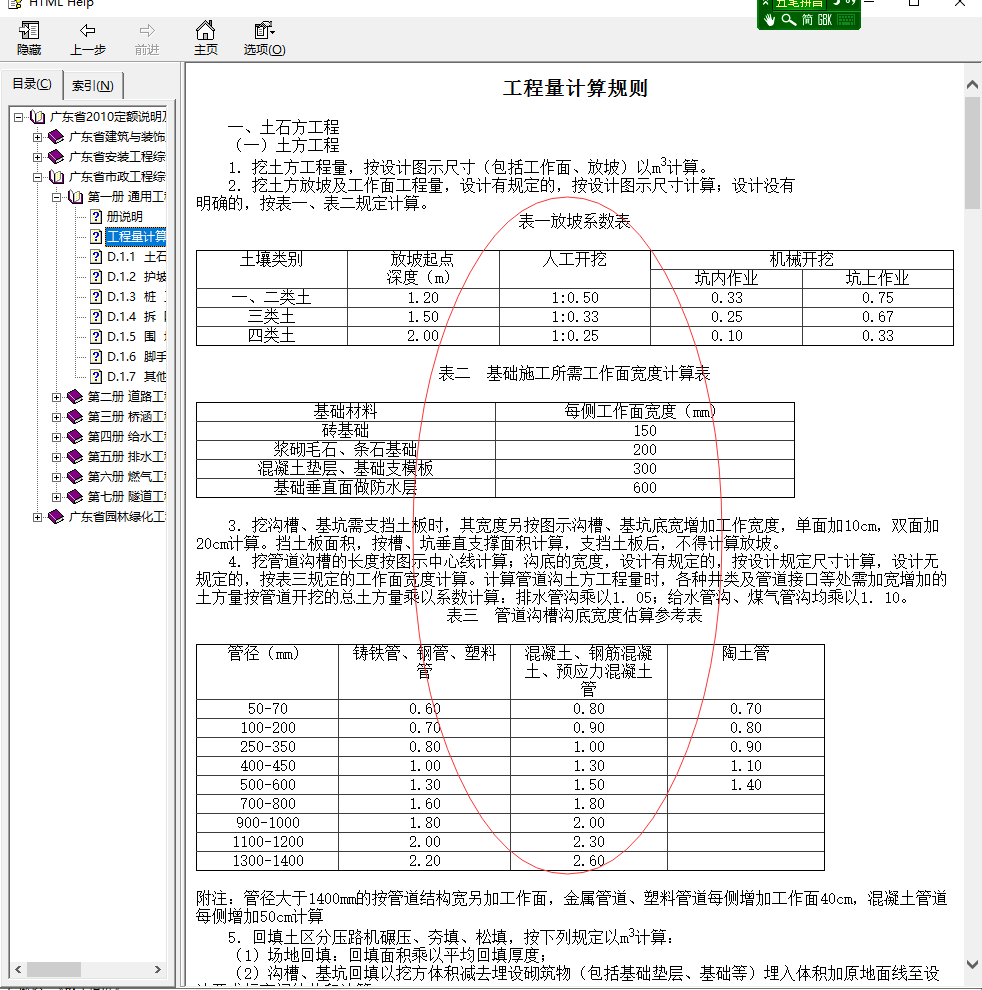Click the content pane scroll up arrow
This screenshot has height=990, width=982.
973,84
